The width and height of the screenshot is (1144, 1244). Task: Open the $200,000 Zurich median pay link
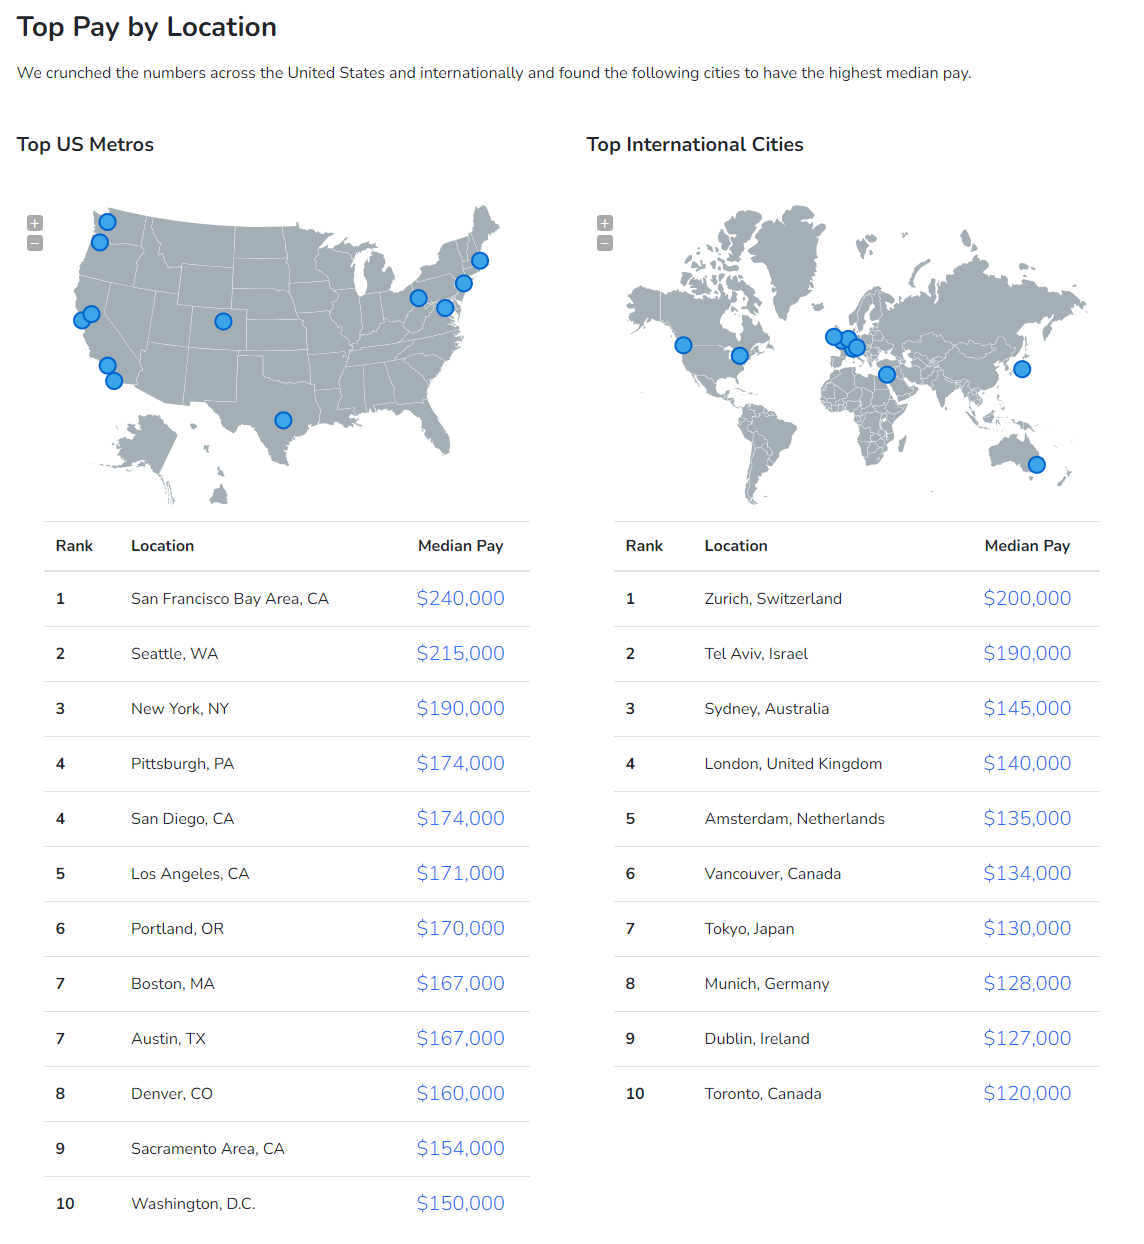coord(1028,598)
